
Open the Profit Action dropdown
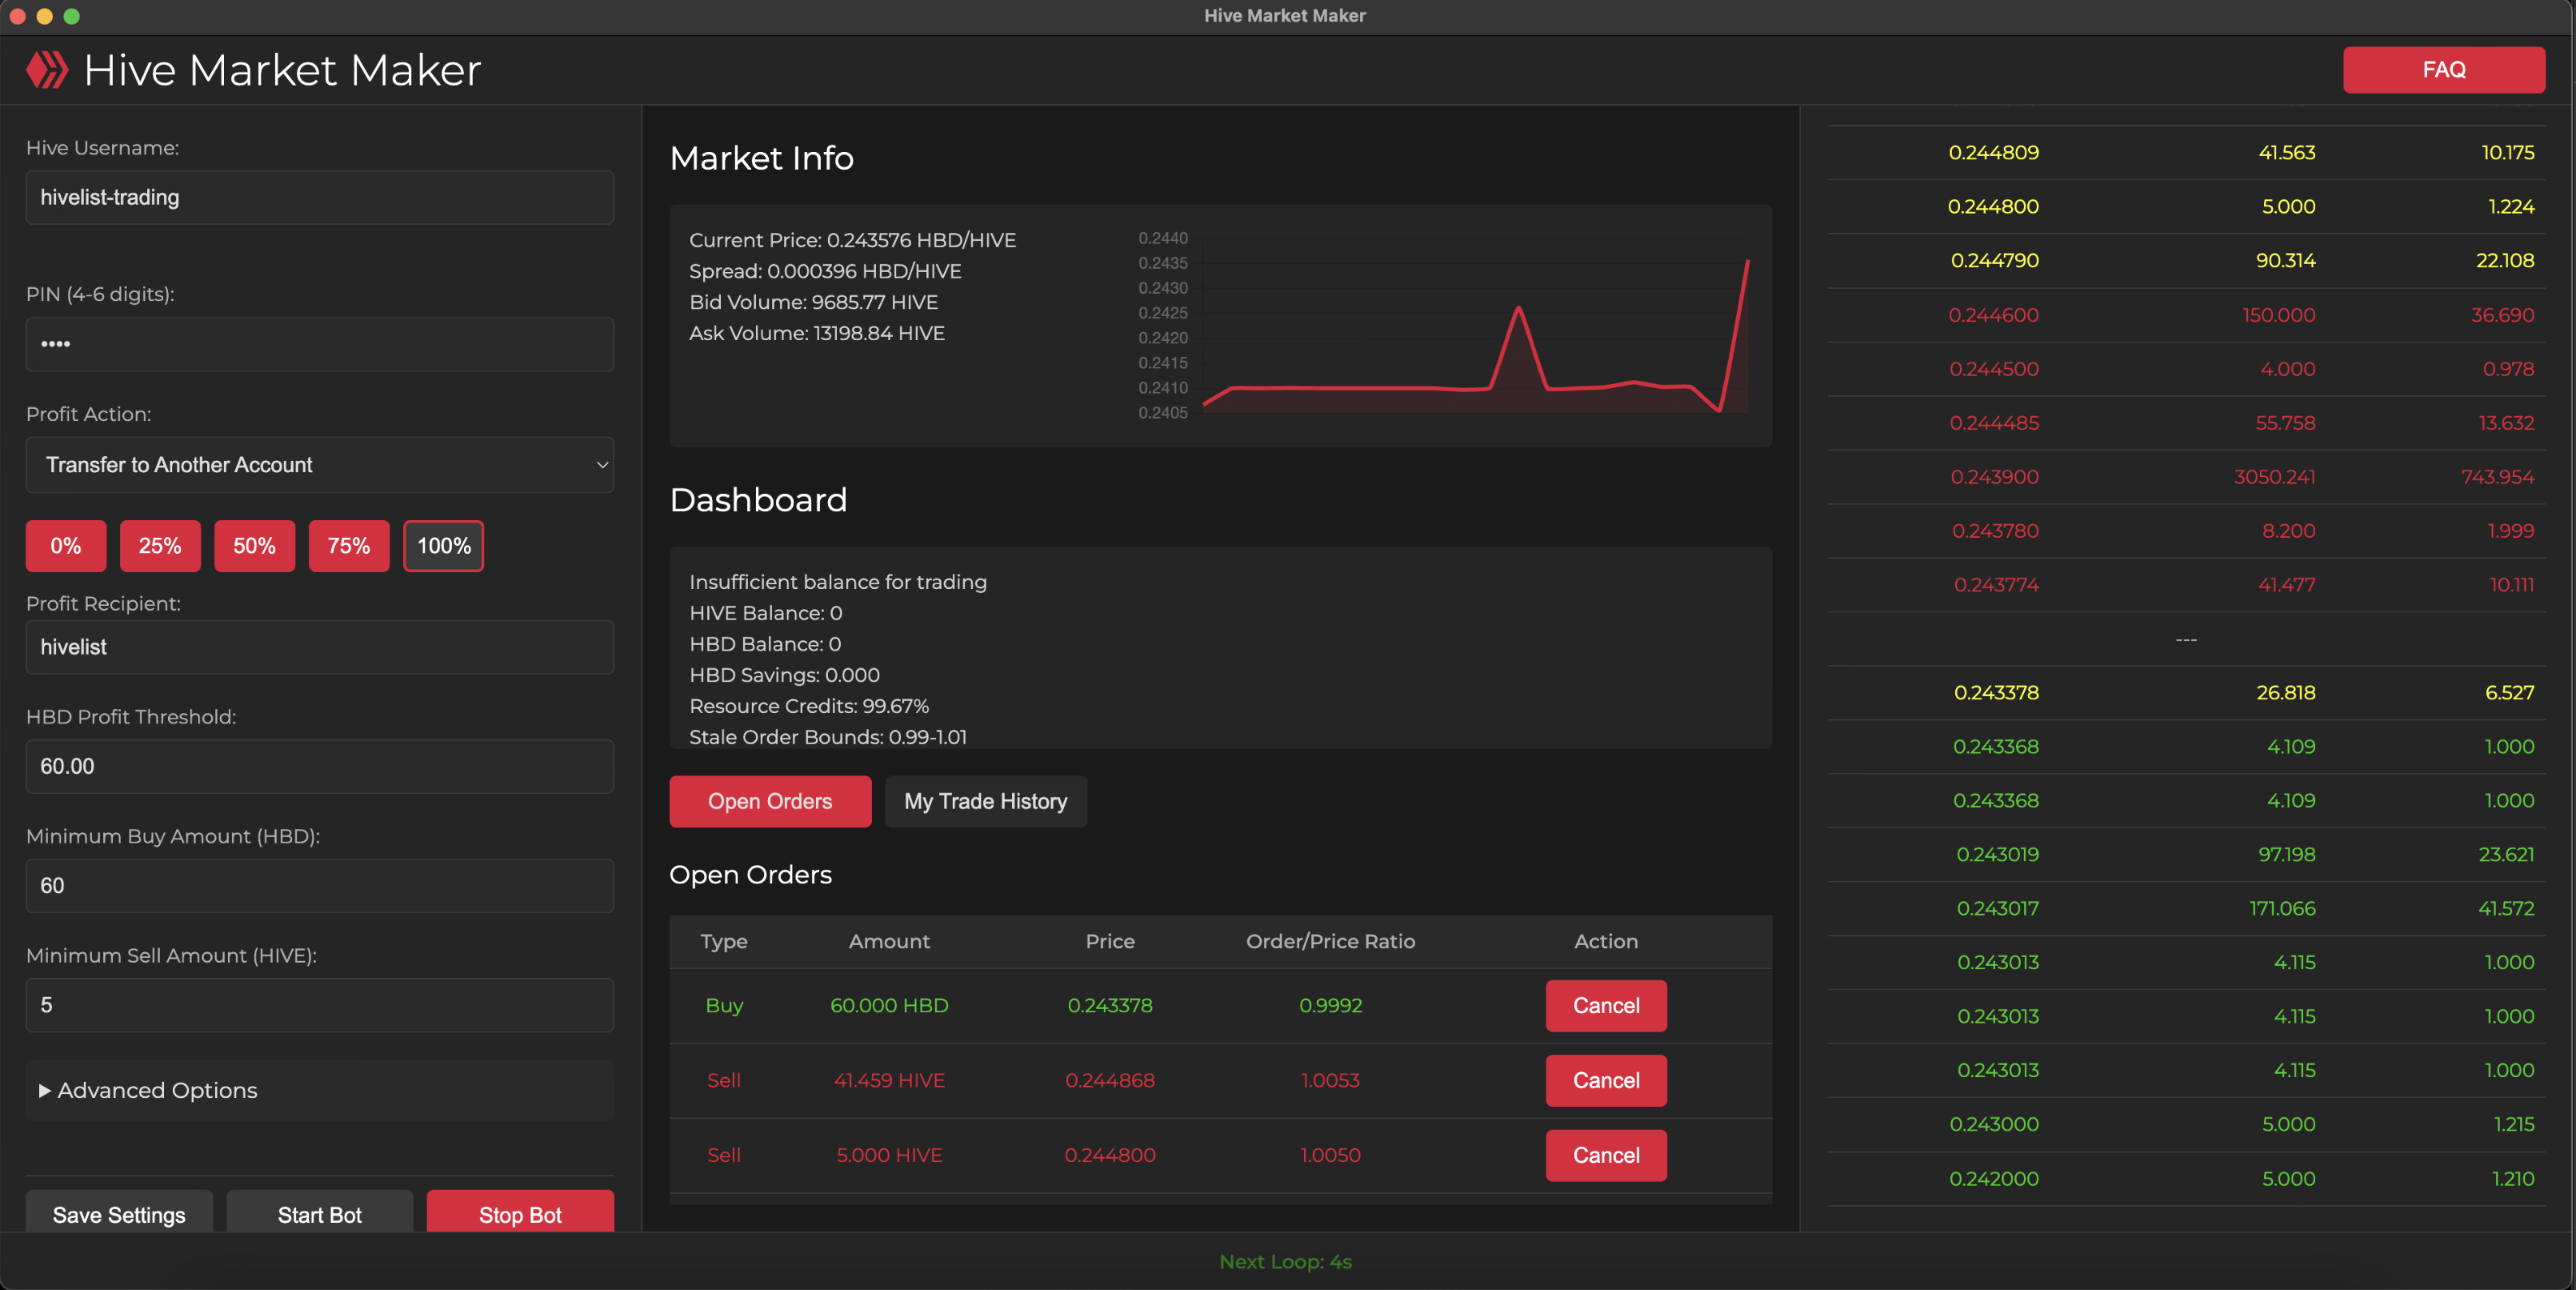(319, 465)
